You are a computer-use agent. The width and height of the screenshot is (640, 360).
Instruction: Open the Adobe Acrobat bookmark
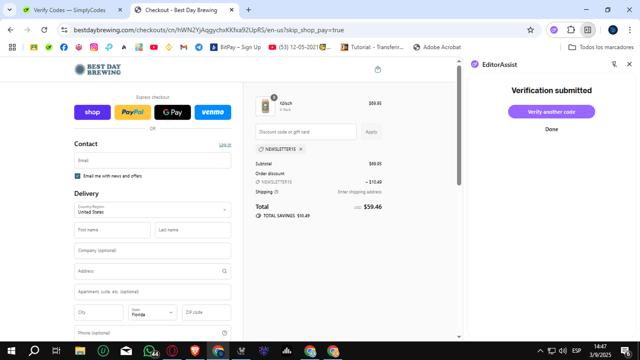pyautogui.click(x=437, y=47)
